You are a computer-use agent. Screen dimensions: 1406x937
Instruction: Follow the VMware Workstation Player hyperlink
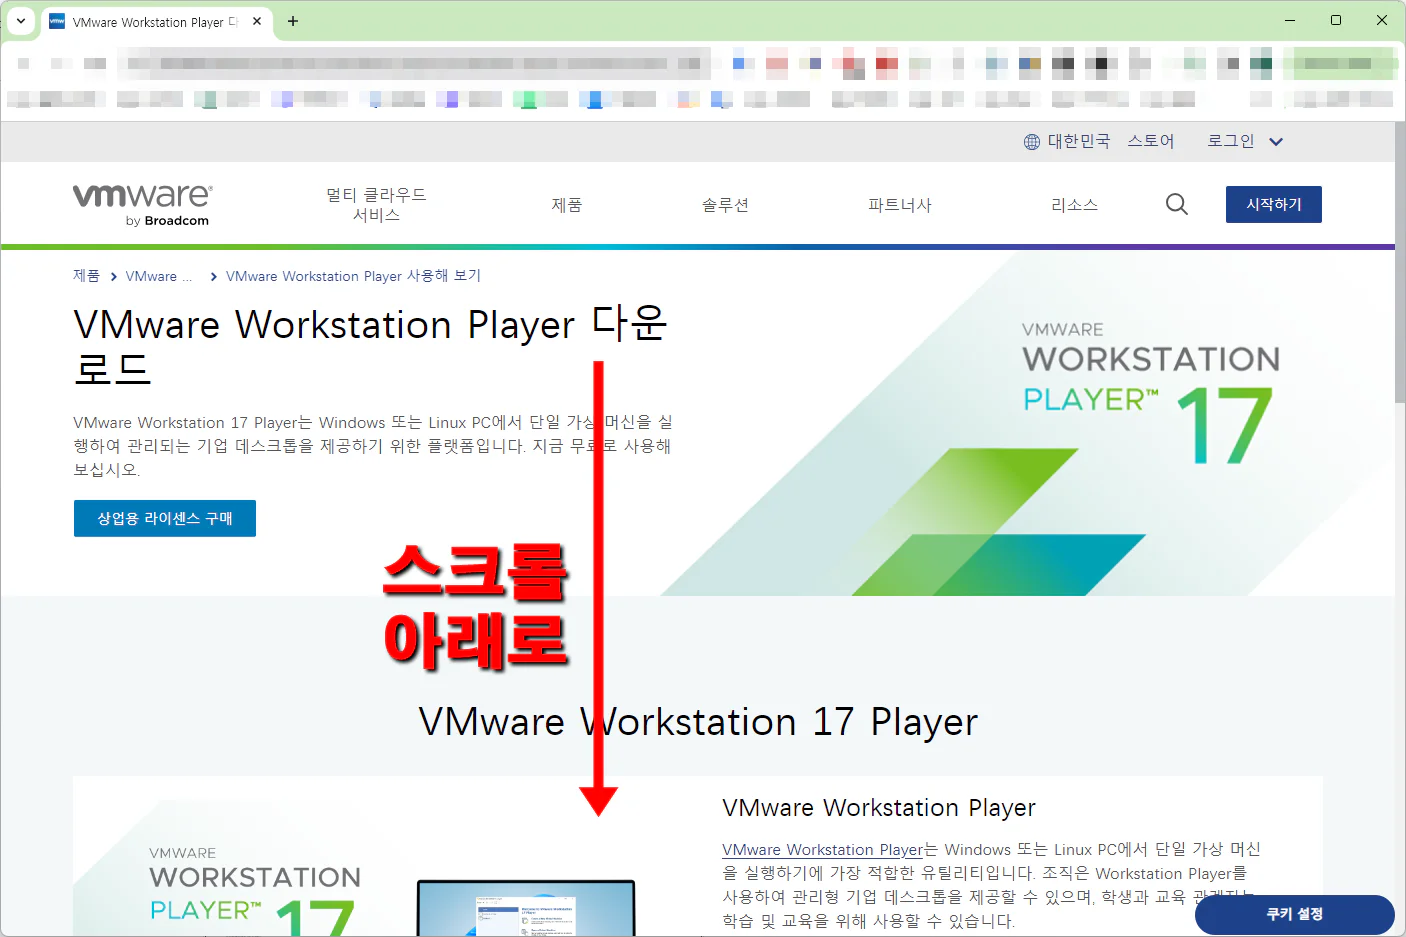[x=822, y=849]
